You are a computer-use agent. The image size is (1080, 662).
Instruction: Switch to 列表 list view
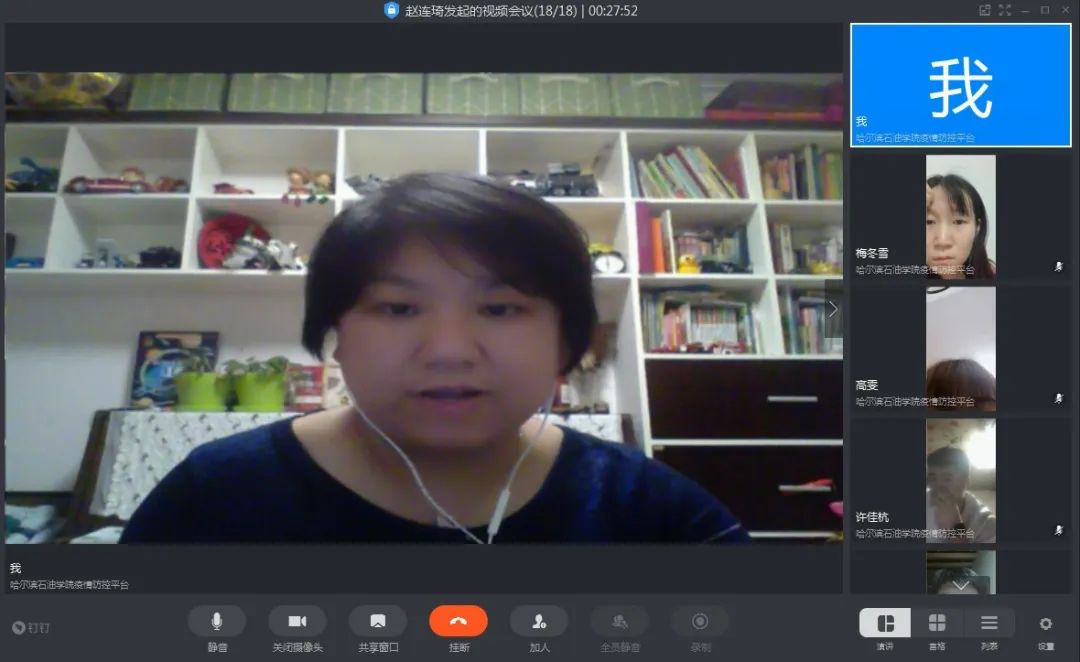[x=989, y=623]
